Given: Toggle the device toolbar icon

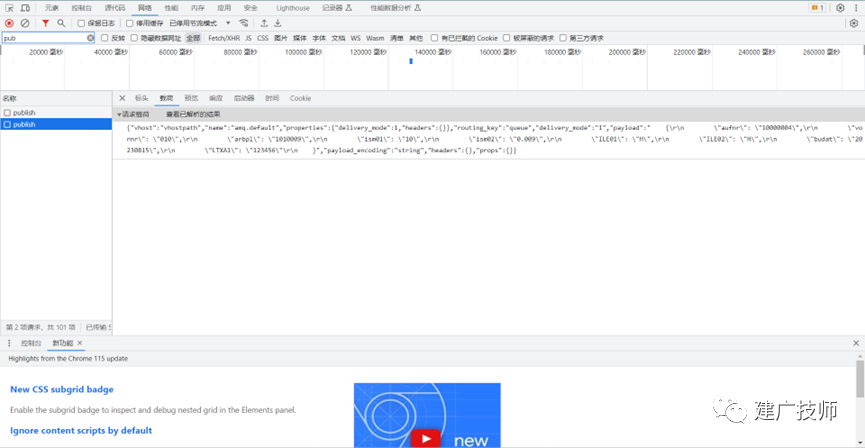Looking at the screenshot, I should pyautogui.click(x=25, y=8).
